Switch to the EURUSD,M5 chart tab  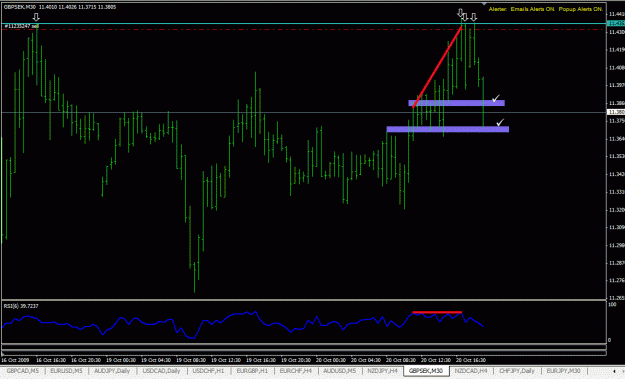click(66, 371)
